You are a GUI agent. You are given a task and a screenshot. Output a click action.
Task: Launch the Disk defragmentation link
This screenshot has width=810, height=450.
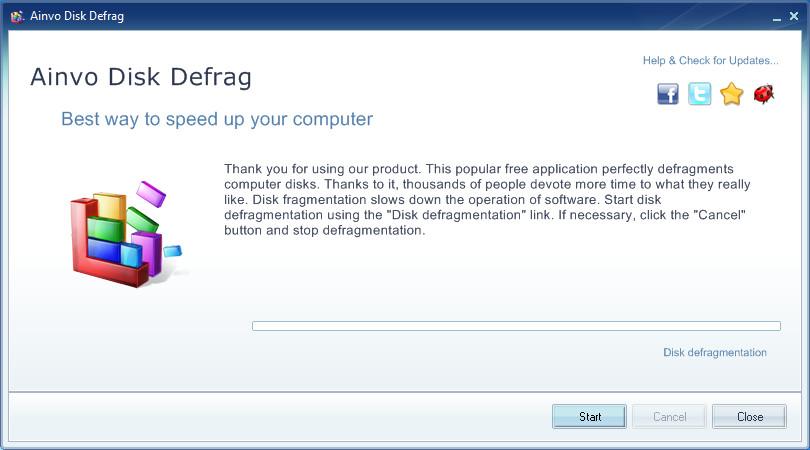[x=715, y=352]
